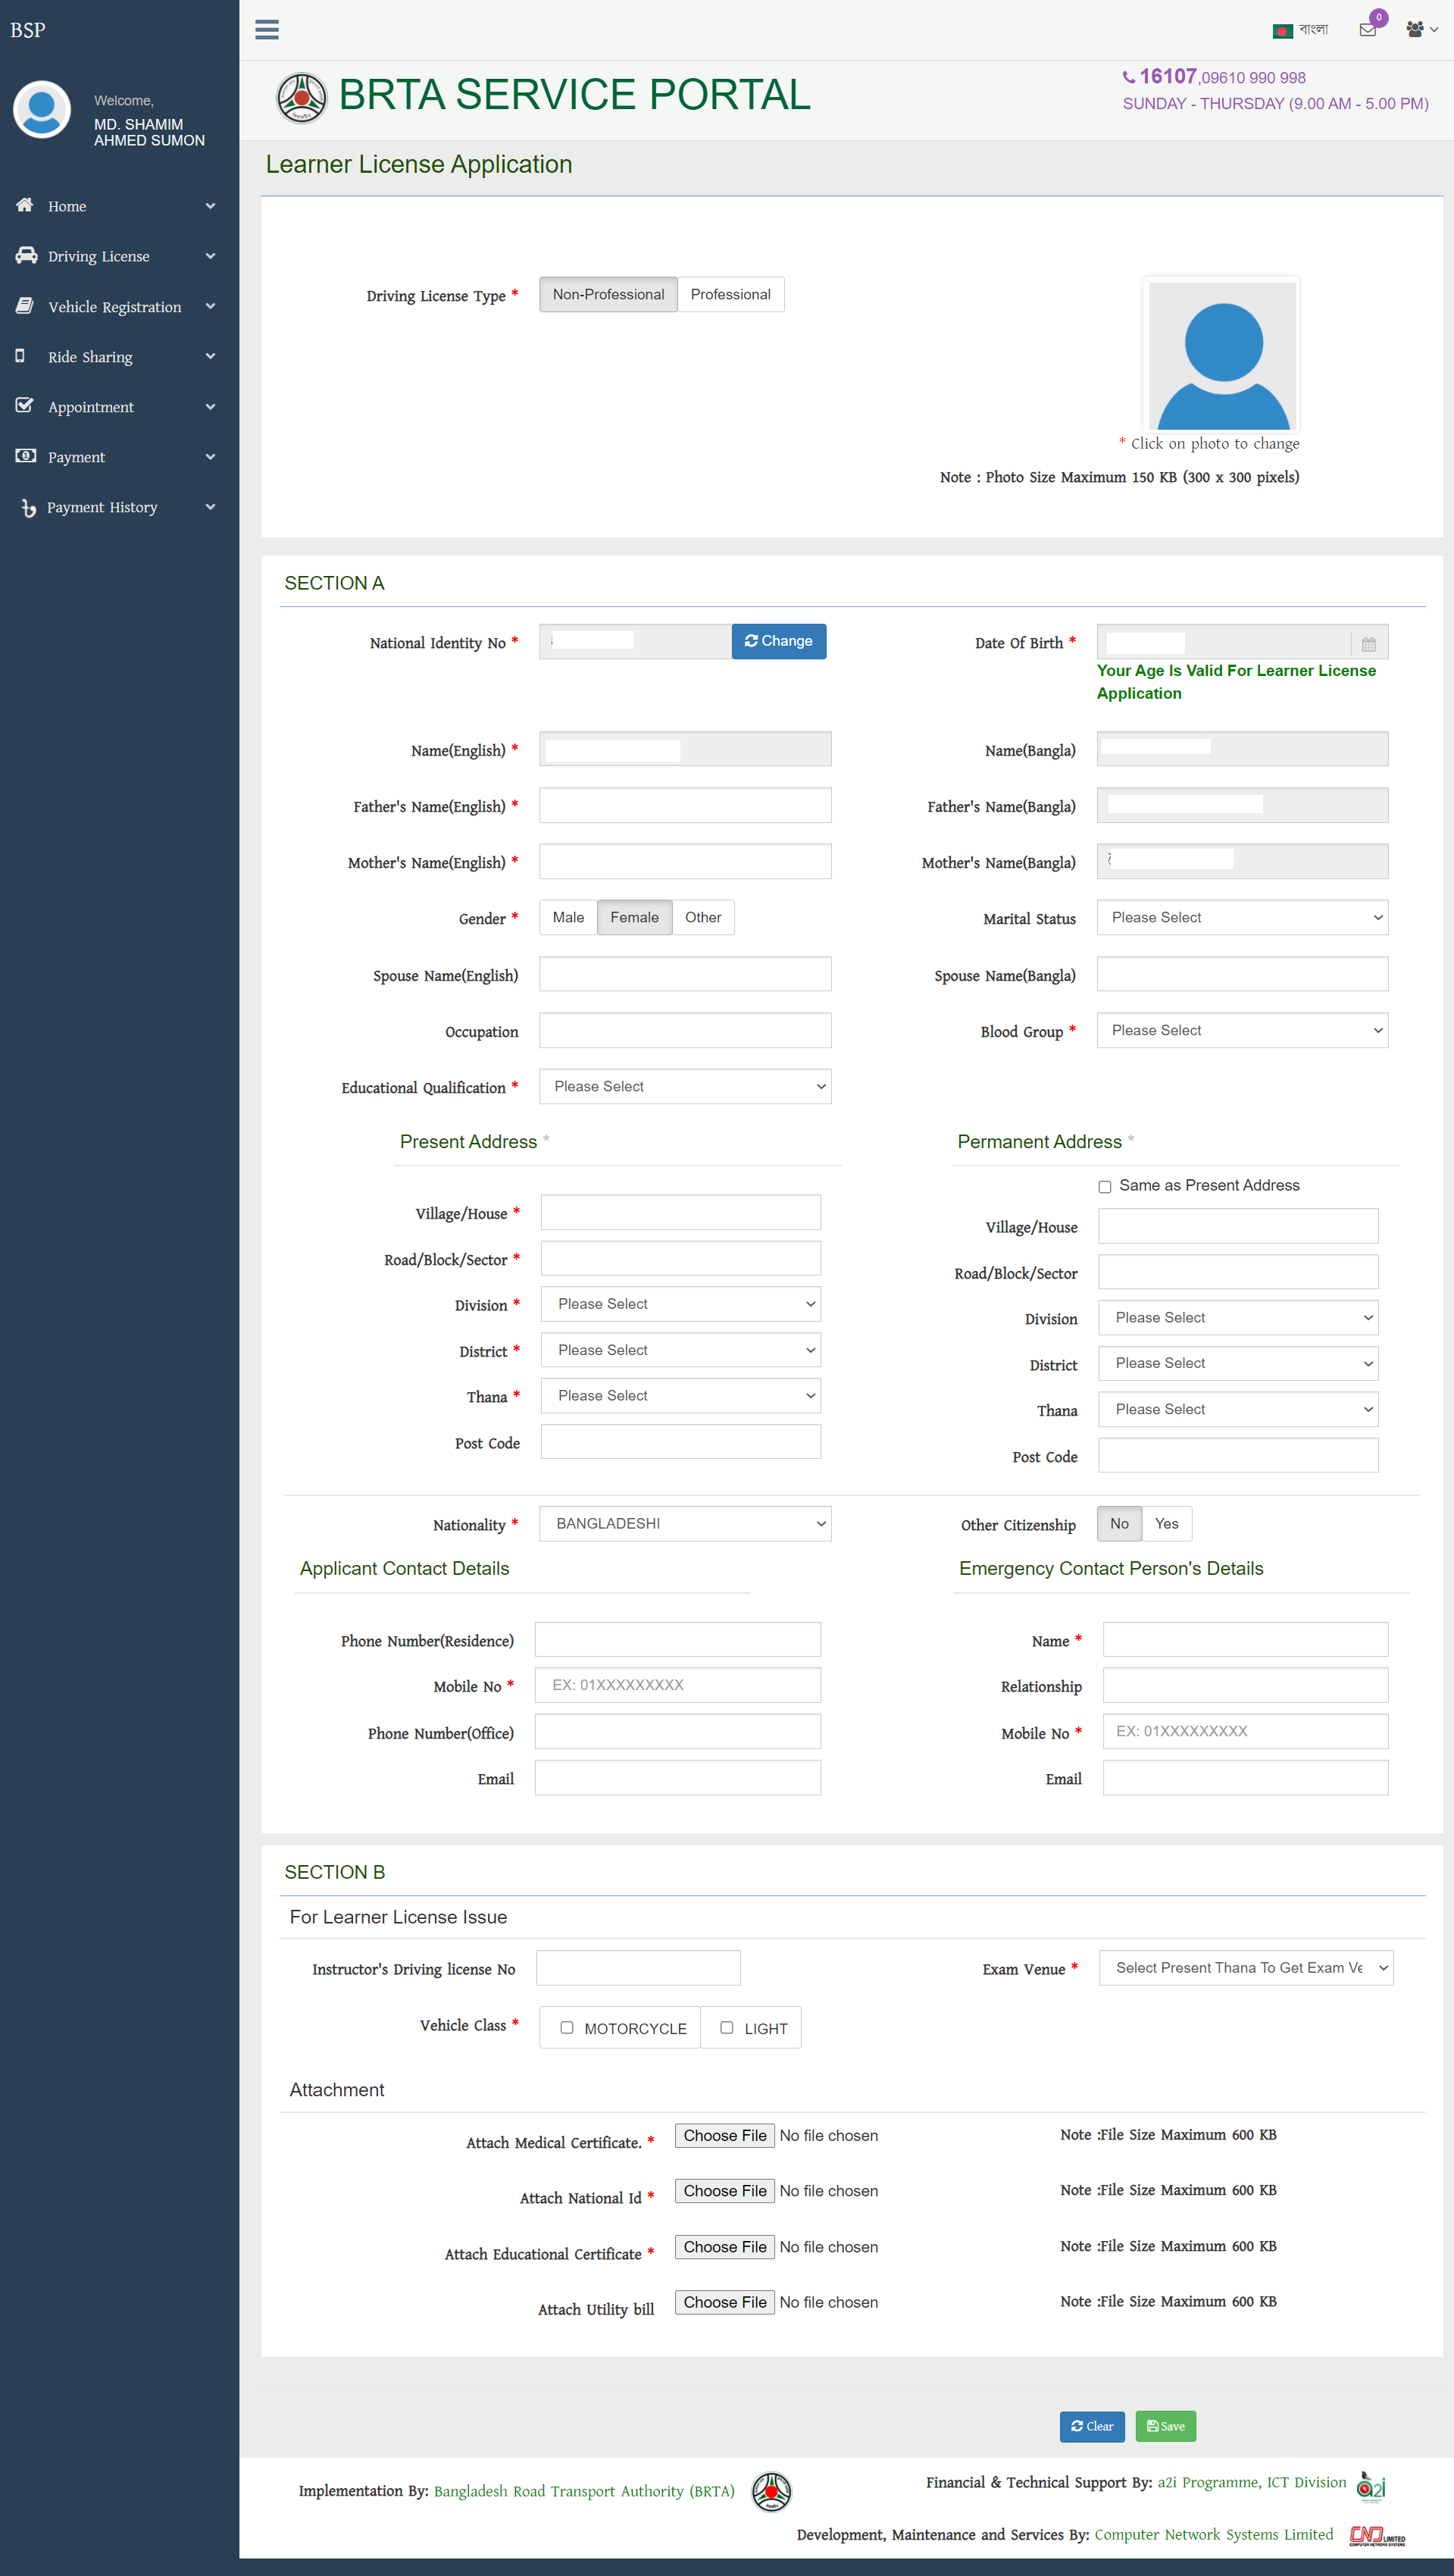Click the Payment History taka icon
This screenshot has width=1454, height=2576.
tap(28, 508)
